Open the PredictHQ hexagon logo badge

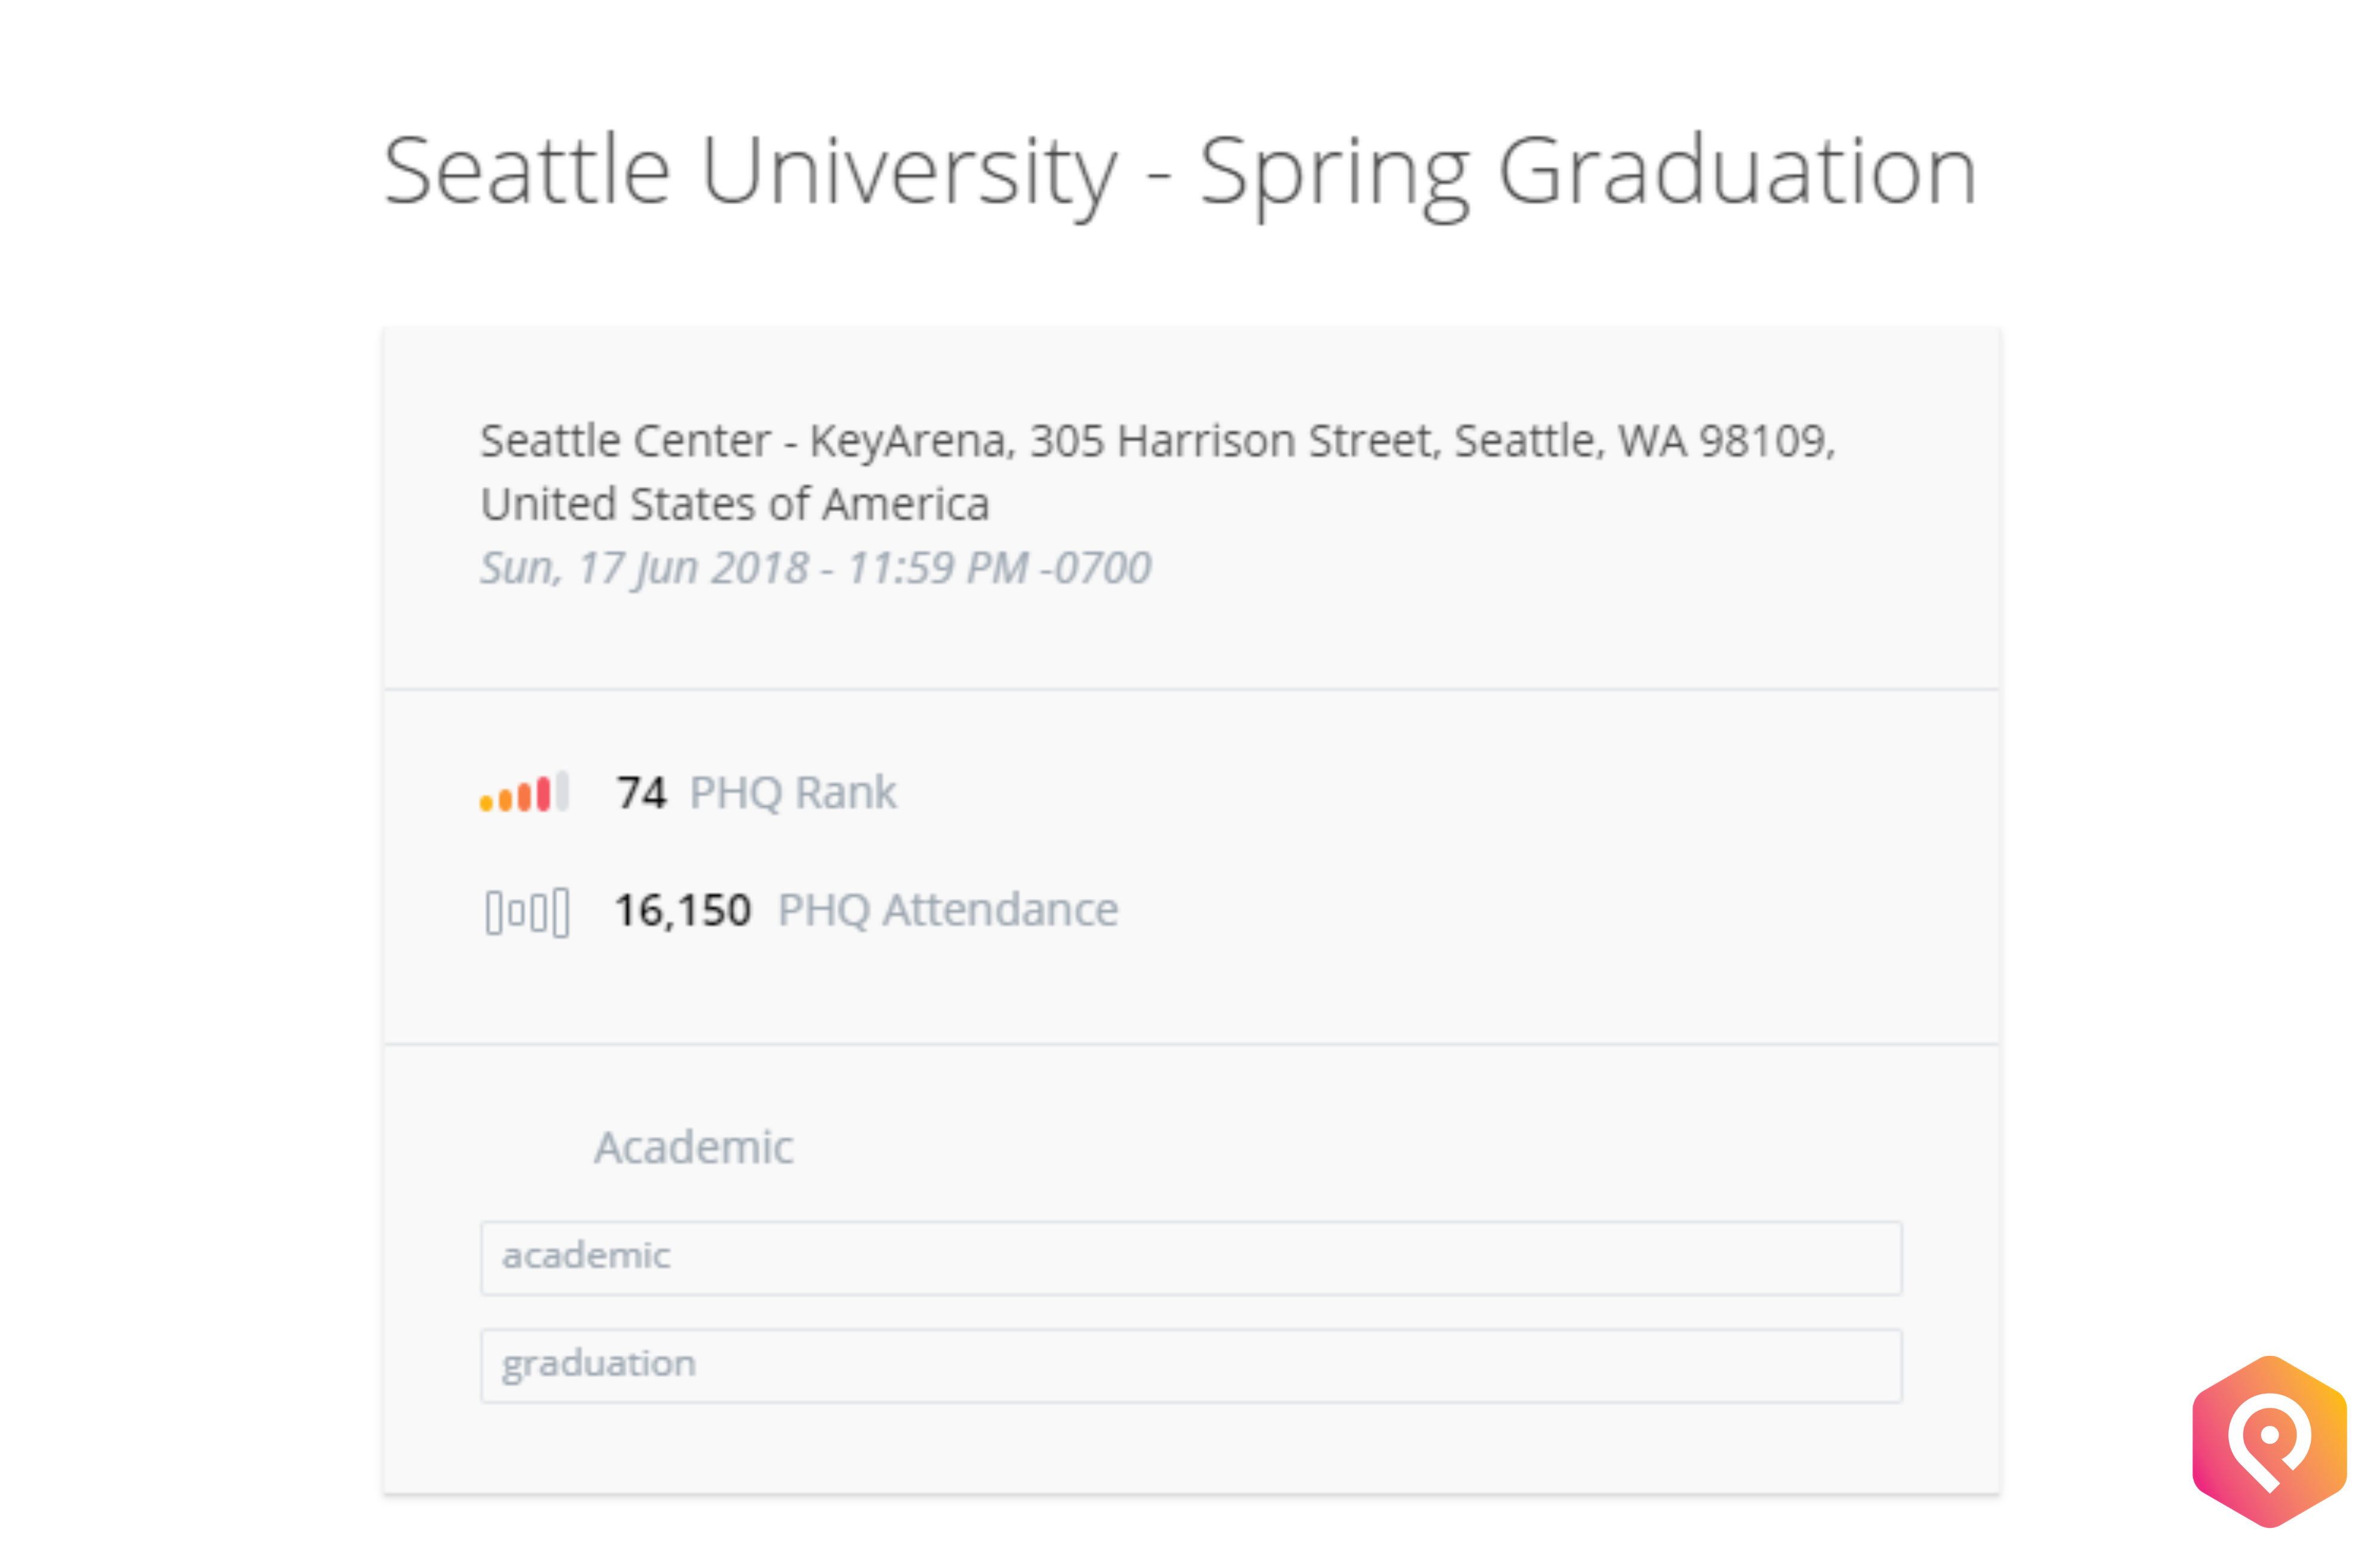pos(2268,1441)
